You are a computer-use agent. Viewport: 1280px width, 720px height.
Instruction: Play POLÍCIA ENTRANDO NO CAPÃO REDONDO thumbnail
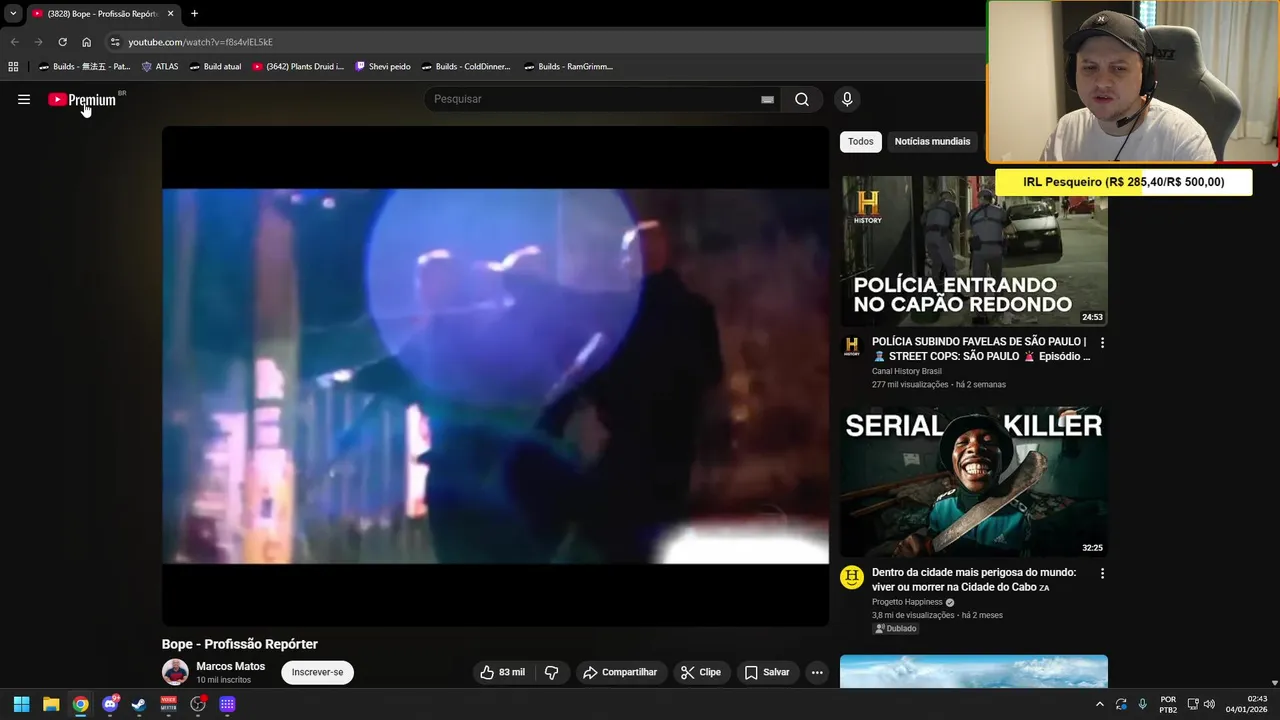[x=974, y=252]
